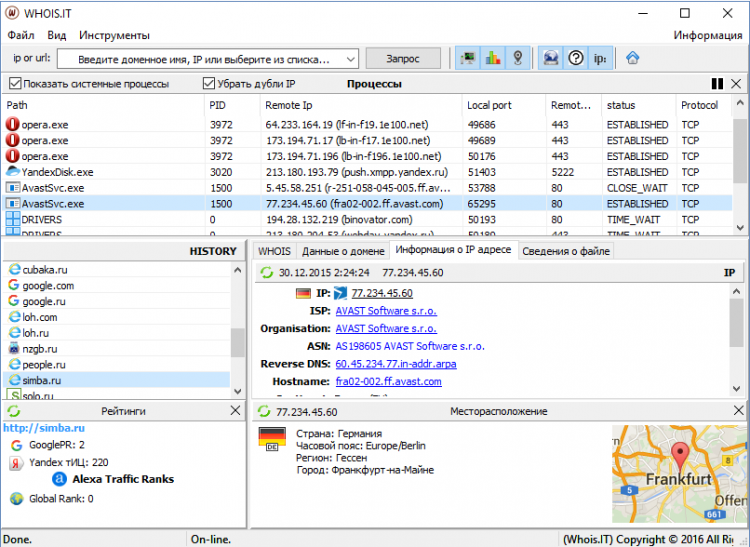Screen dimensions: 750x547
Task: Toggle 'Убрать дубли IP' checkbox
Action: [209, 84]
